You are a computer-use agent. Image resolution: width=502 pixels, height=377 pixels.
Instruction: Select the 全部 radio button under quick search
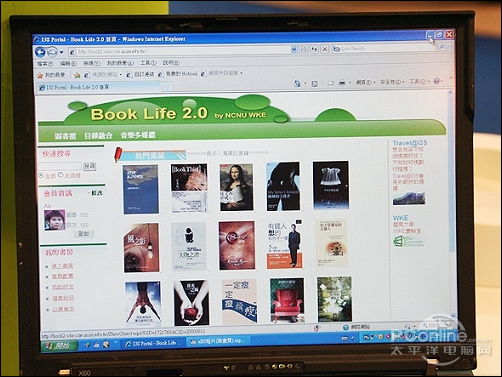[41, 175]
